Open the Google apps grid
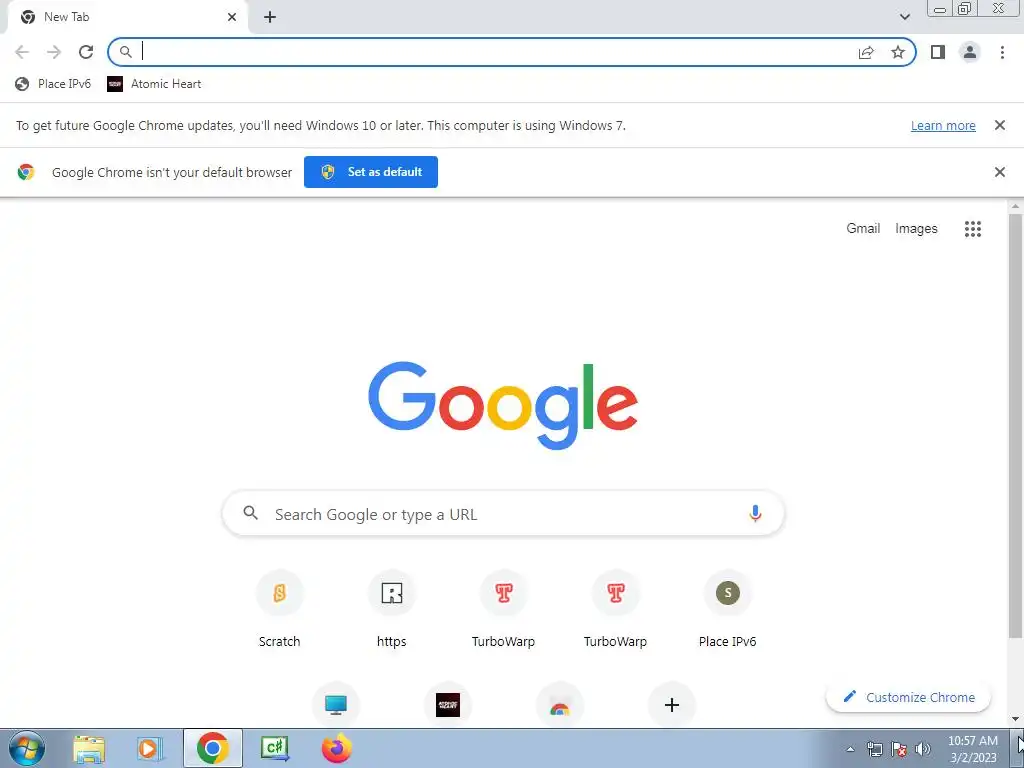 [972, 229]
